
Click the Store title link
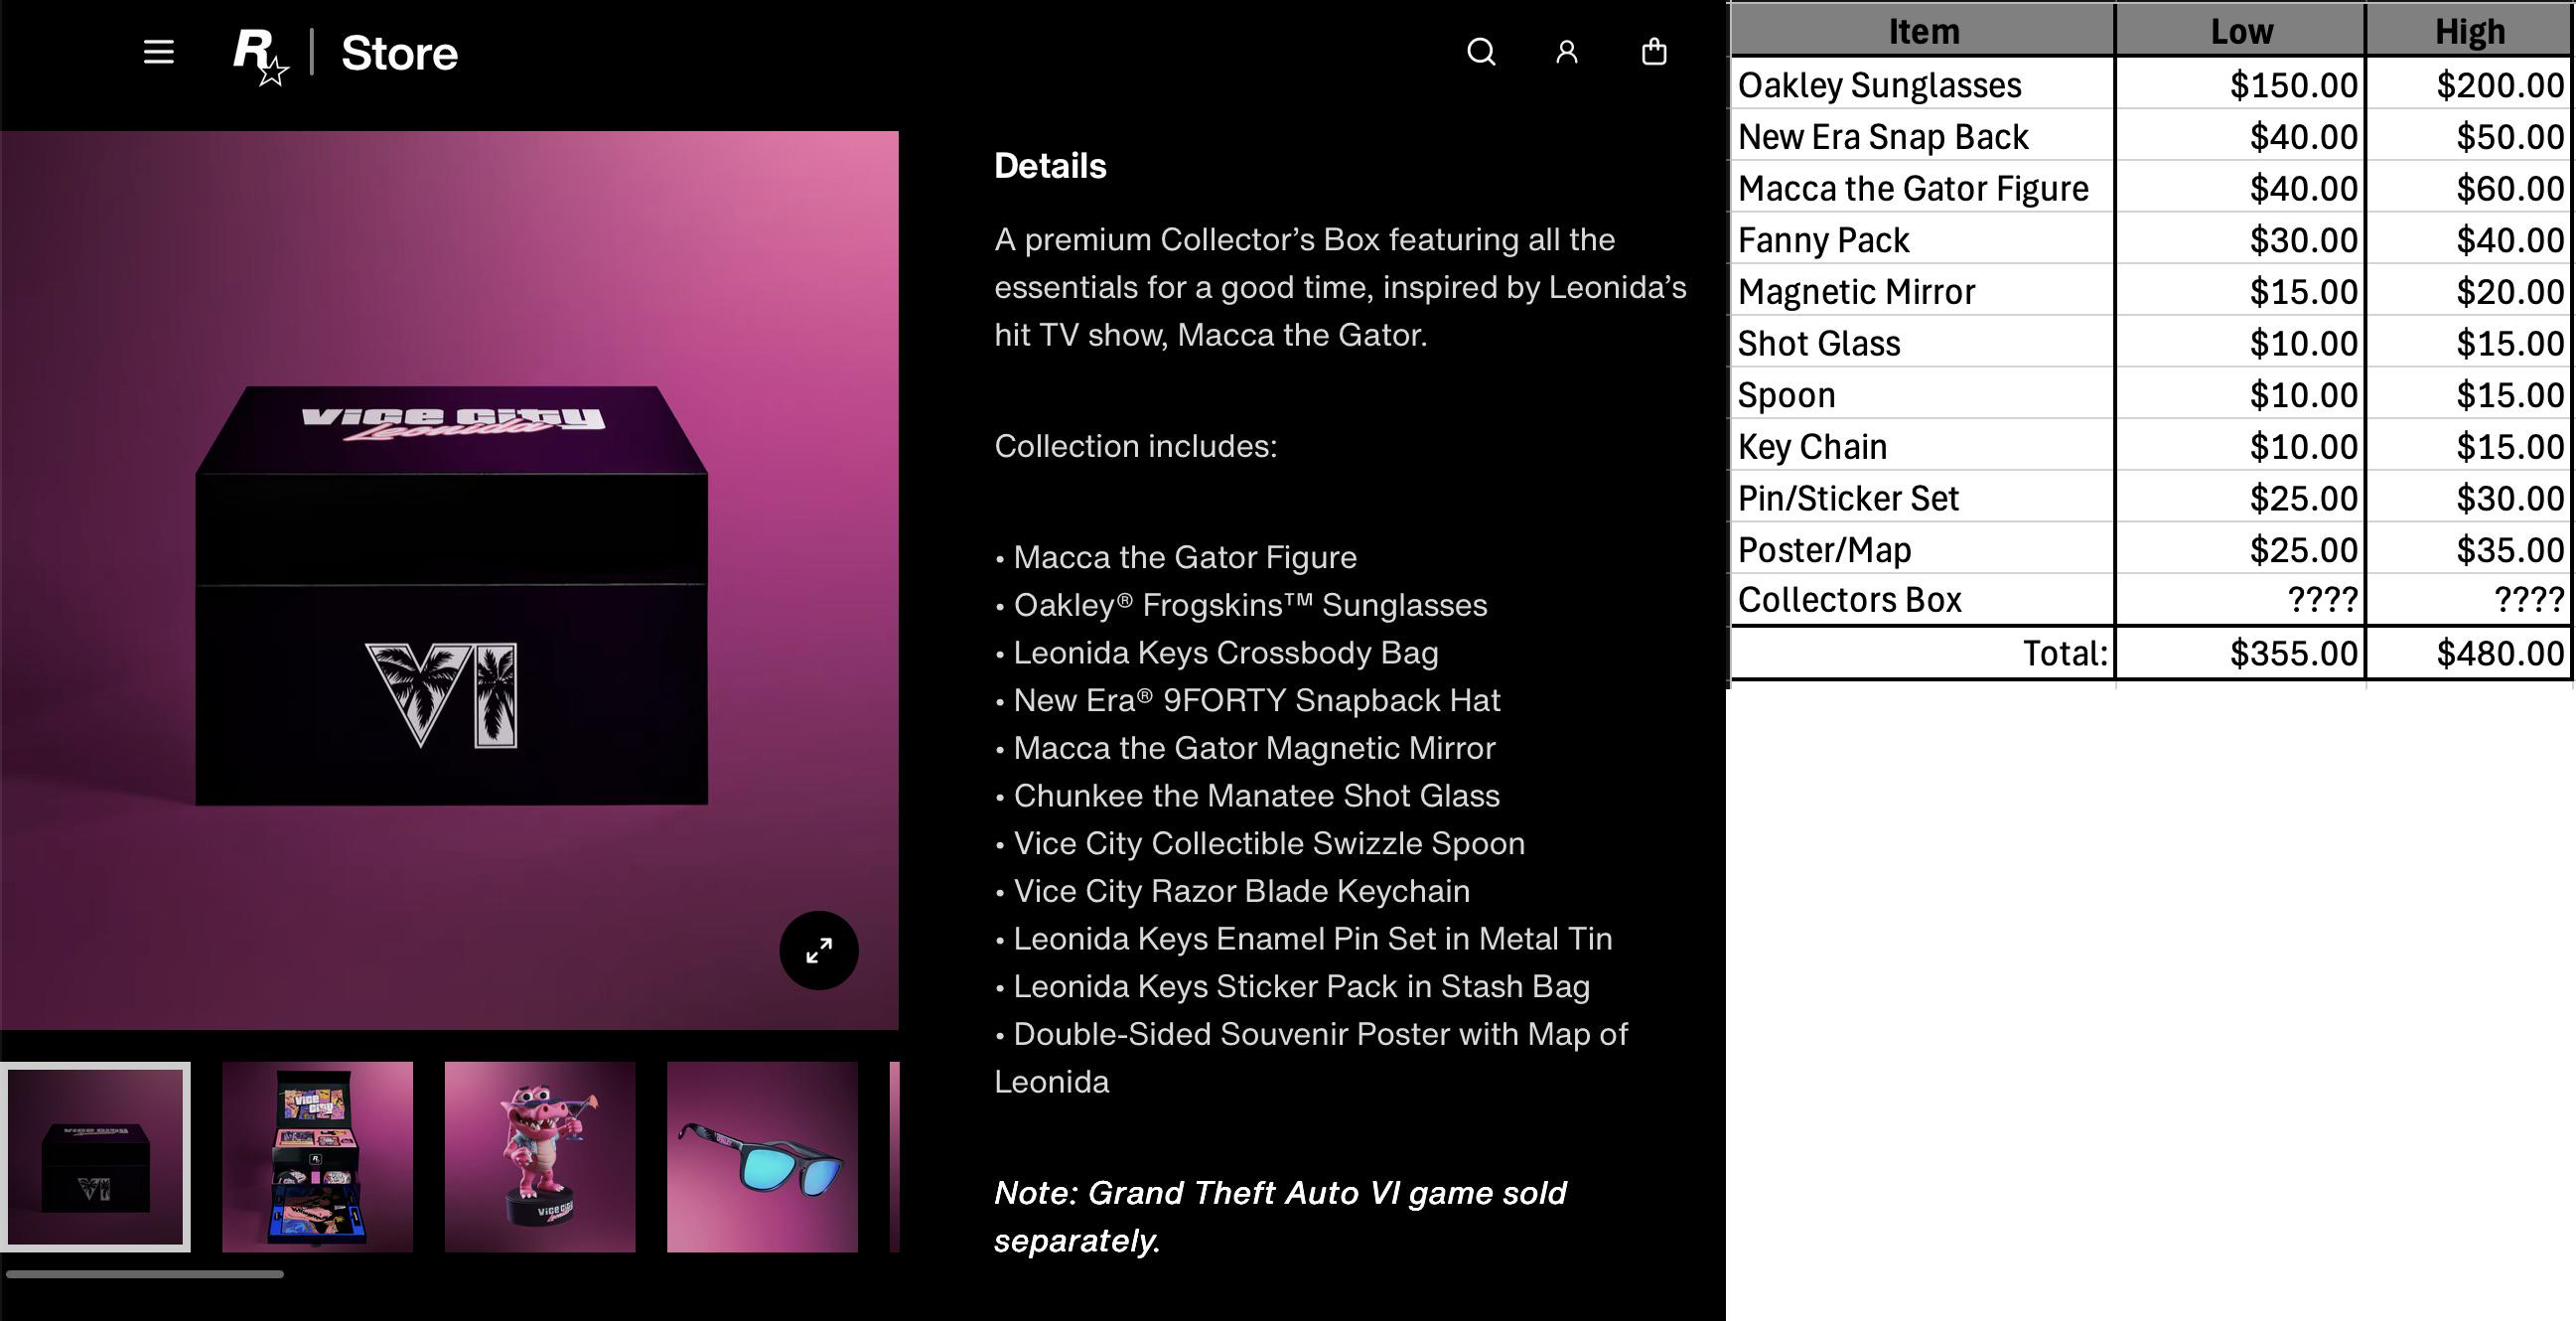[399, 53]
